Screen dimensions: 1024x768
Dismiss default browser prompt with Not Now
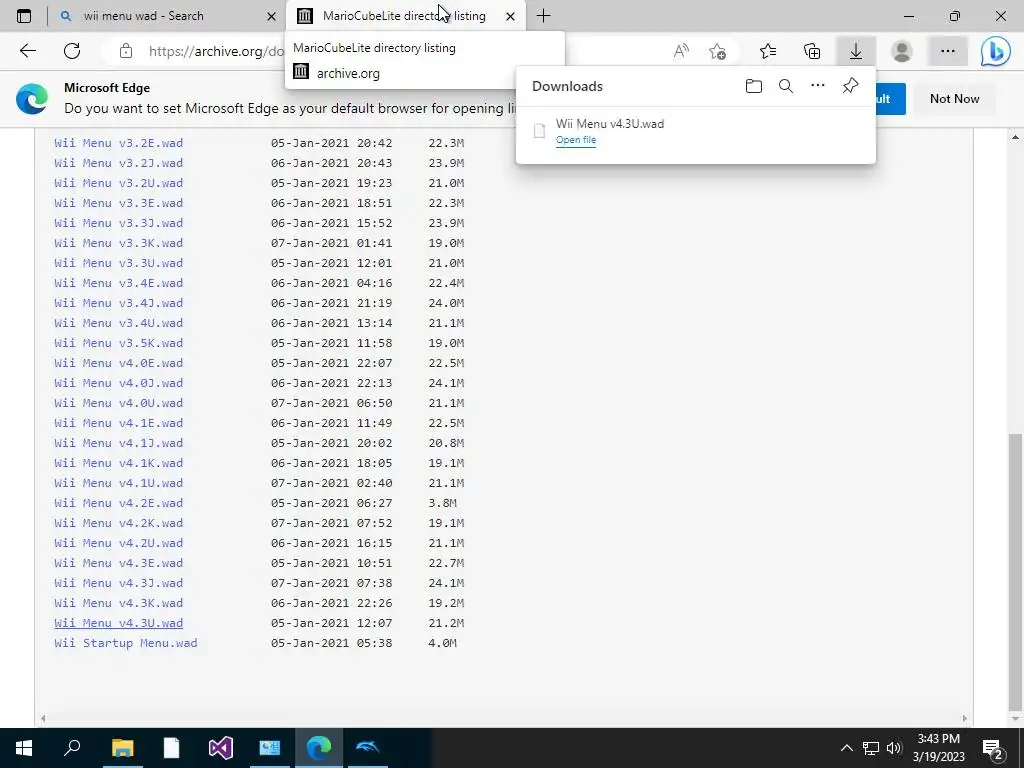[x=954, y=99]
